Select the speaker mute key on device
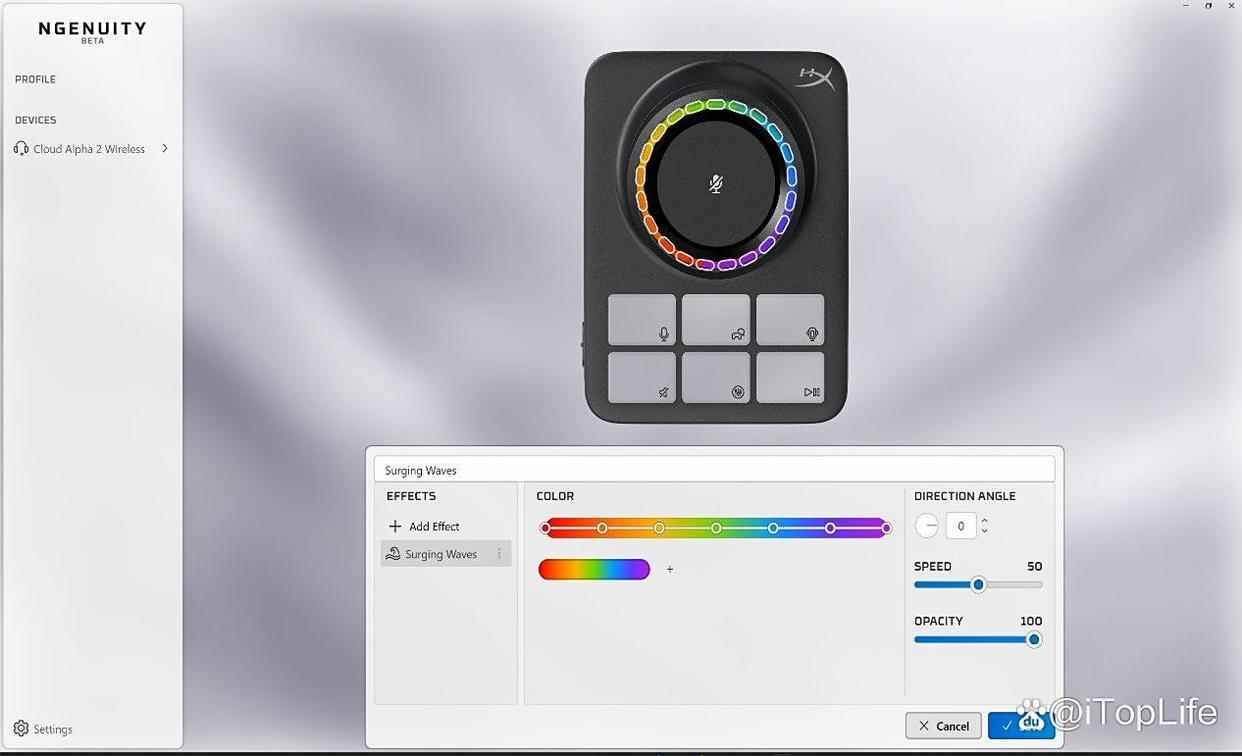The image size is (1242, 756). click(x=642, y=378)
